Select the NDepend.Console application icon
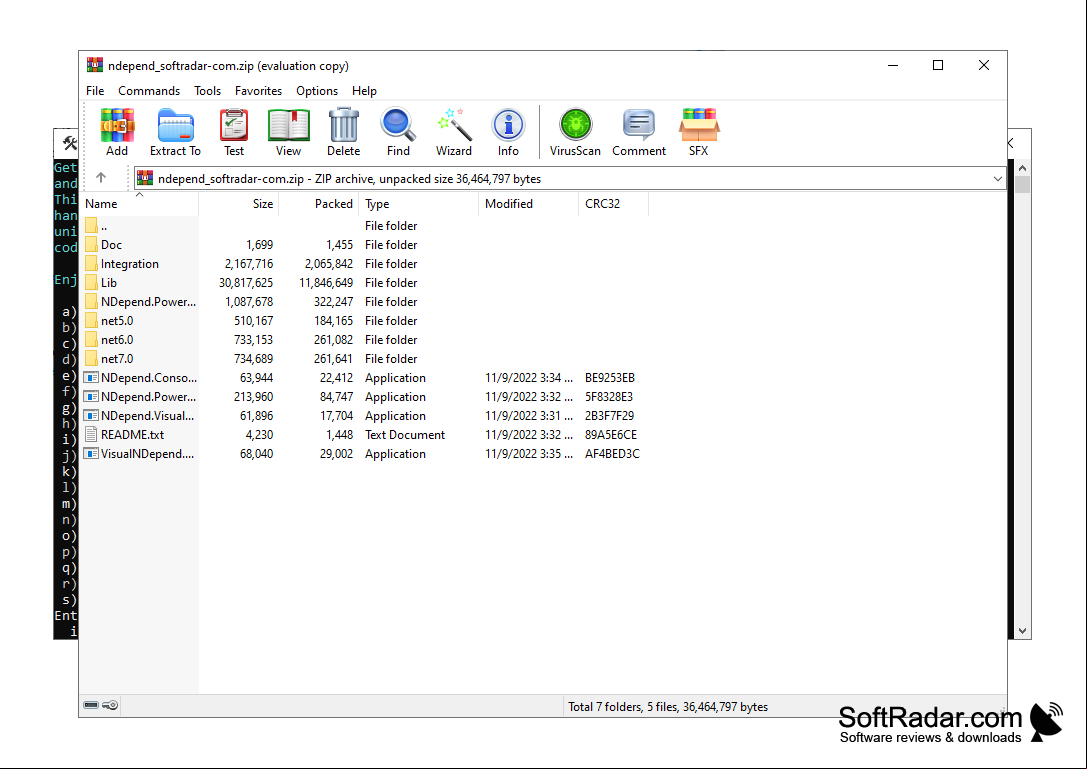Image resolution: width=1087 pixels, height=769 pixels. tap(91, 377)
